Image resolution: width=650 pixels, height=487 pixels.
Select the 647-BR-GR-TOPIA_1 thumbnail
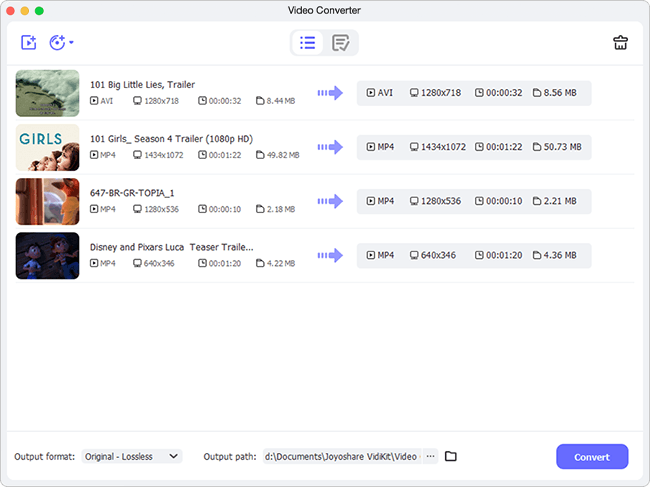[47, 201]
